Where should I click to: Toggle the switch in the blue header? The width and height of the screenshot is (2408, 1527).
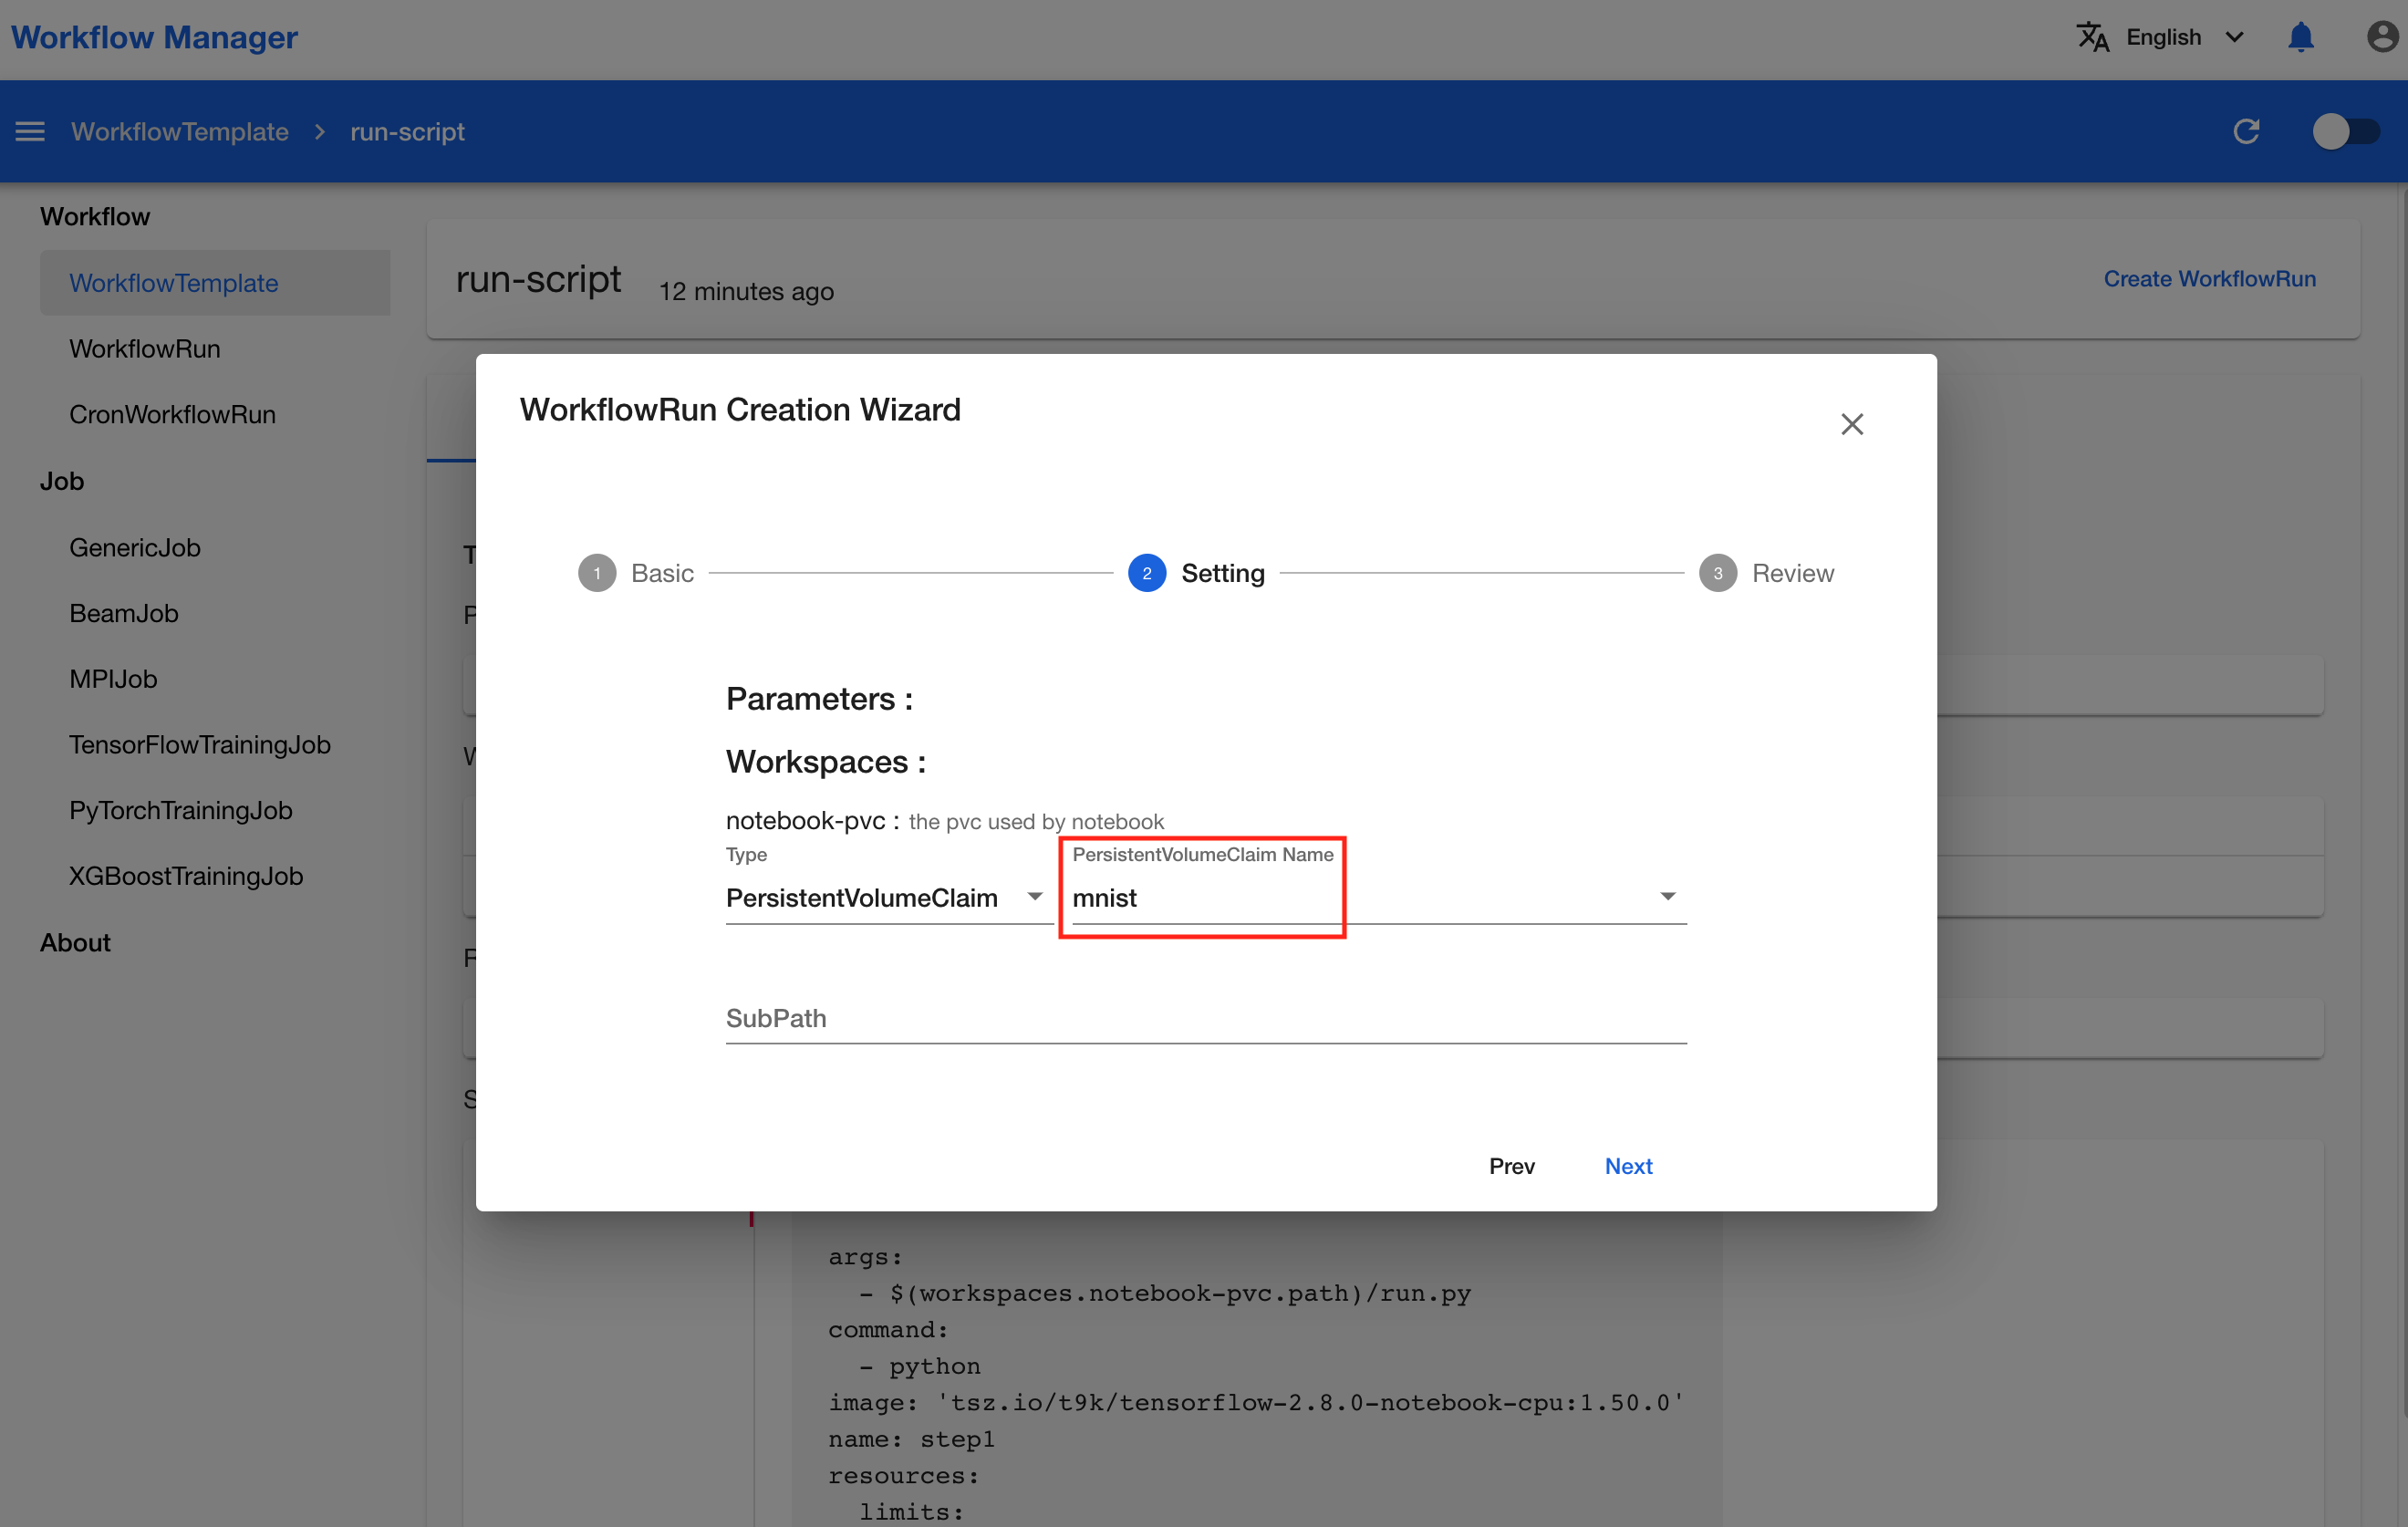point(2346,131)
